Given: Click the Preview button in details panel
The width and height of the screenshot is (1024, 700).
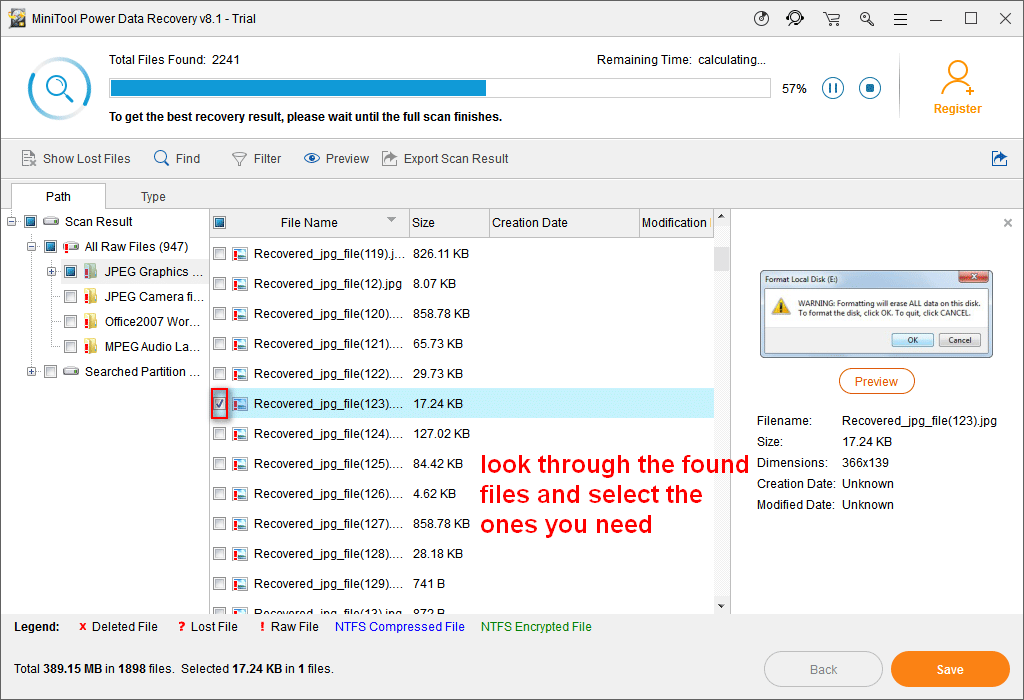Looking at the screenshot, I should (876, 381).
